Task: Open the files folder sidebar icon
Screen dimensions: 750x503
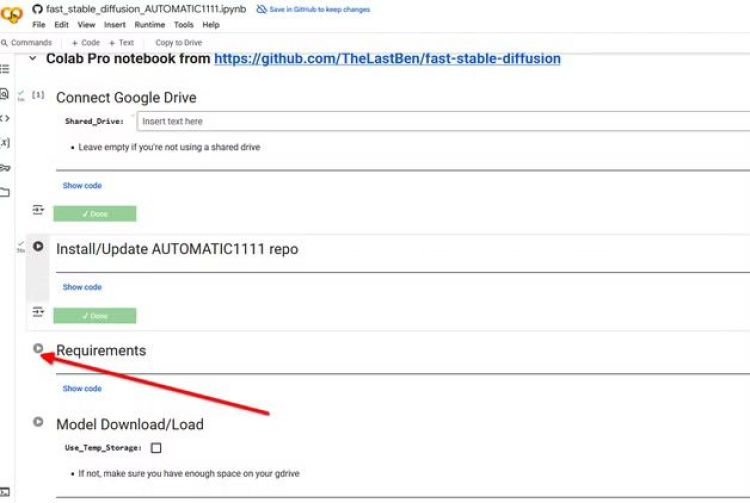Action: coord(5,192)
